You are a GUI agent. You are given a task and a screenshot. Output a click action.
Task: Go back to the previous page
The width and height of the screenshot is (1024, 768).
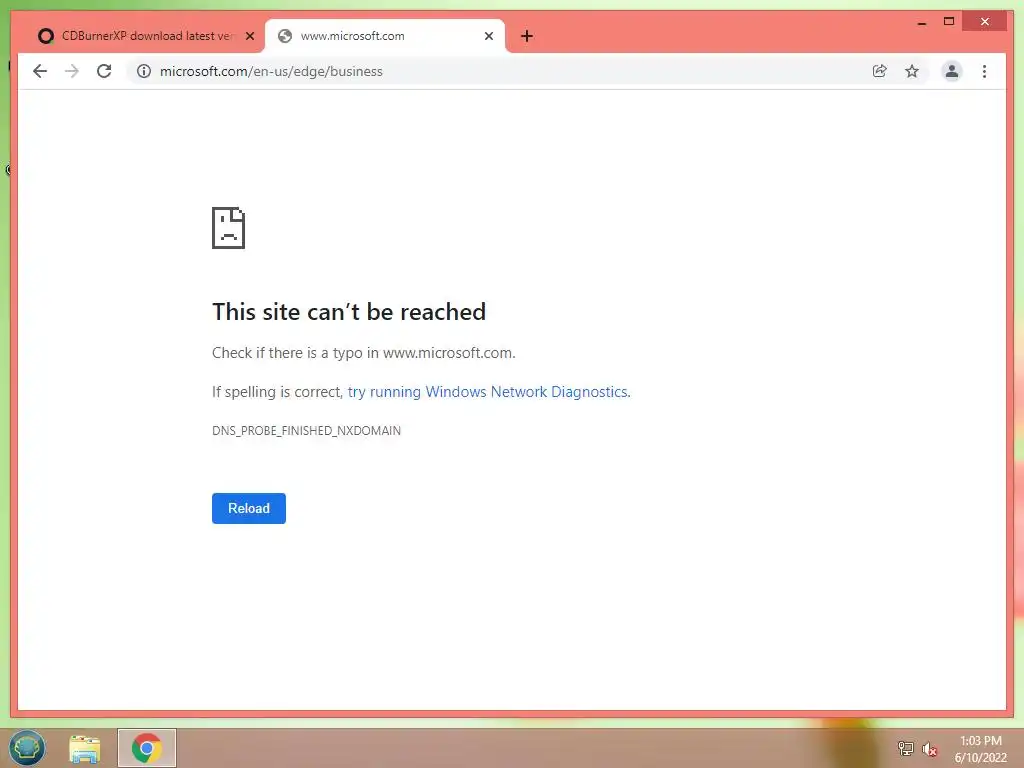40,71
